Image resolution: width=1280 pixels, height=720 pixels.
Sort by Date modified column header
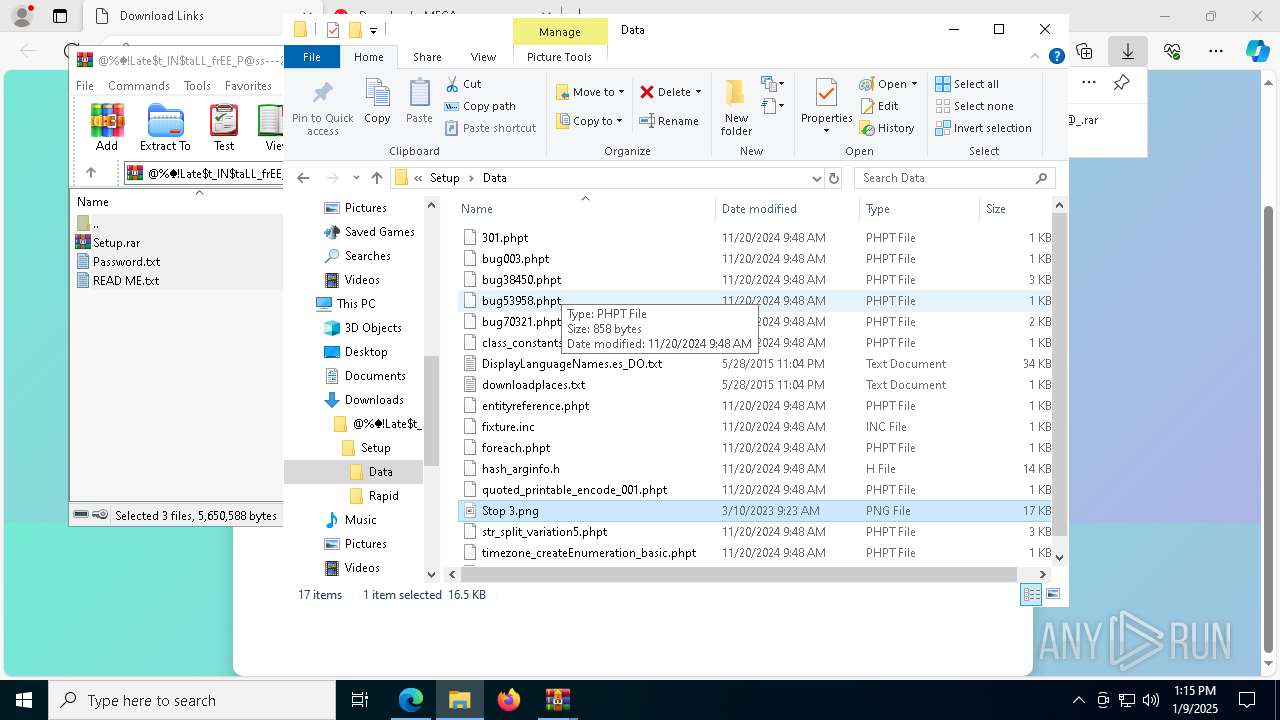[x=788, y=208]
